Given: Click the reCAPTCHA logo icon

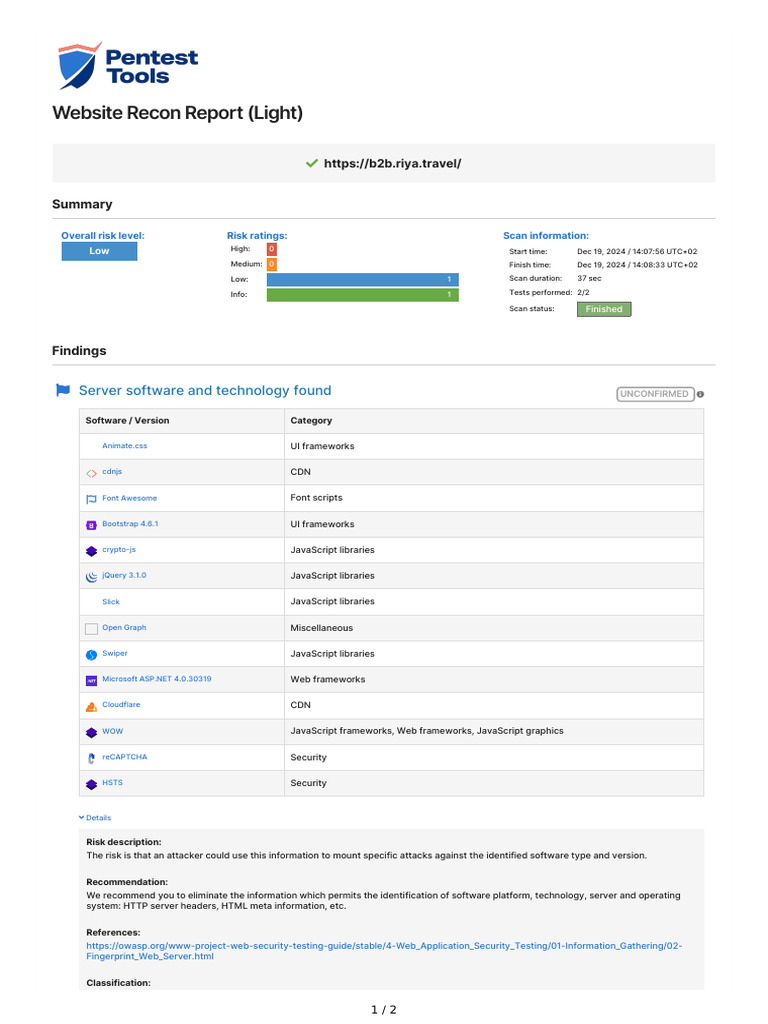Looking at the screenshot, I should [x=91, y=758].
